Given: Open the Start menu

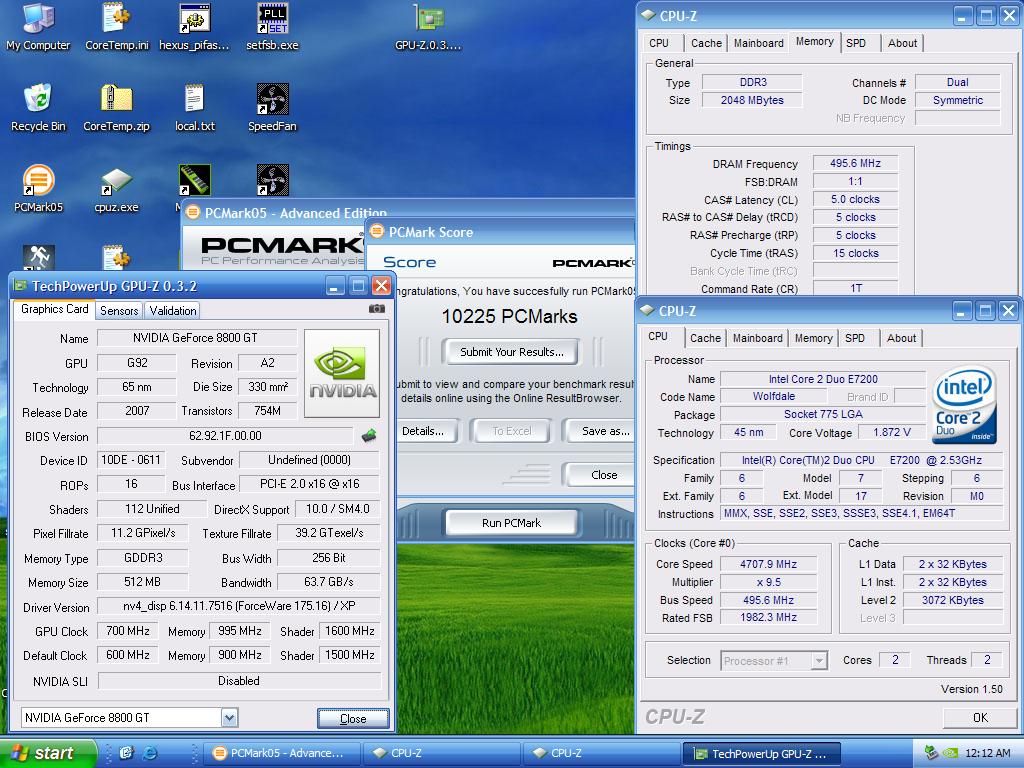Looking at the screenshot, I should coord(48,753).
